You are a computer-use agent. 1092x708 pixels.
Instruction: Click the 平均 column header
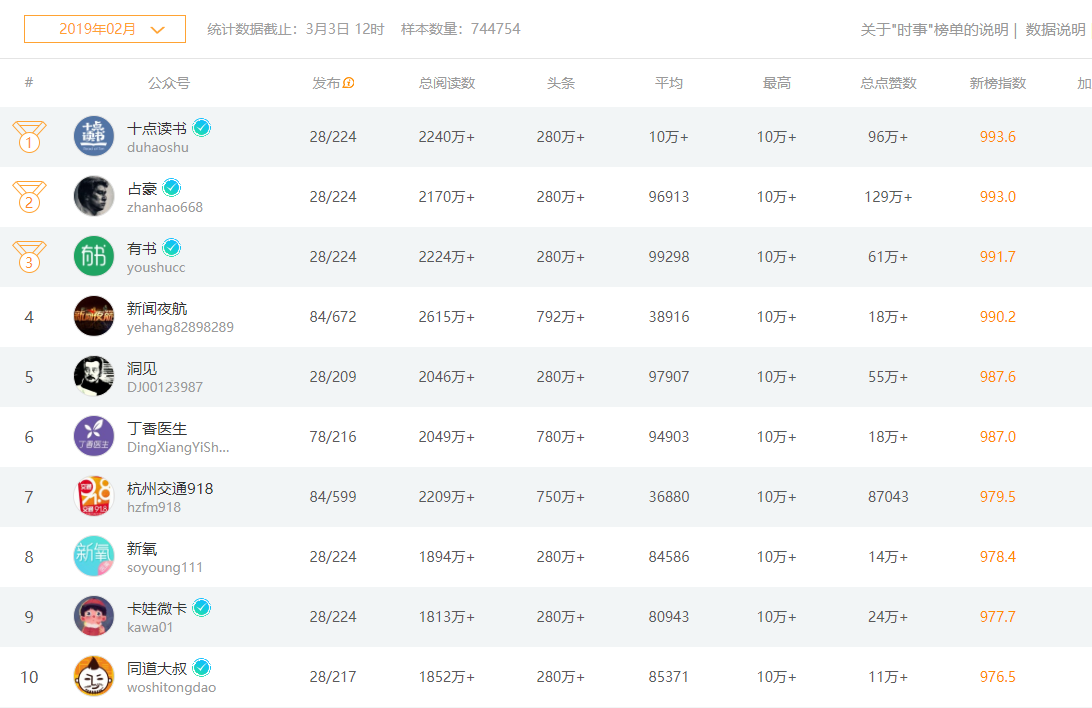pyautogui.click(x=669, y=83)
